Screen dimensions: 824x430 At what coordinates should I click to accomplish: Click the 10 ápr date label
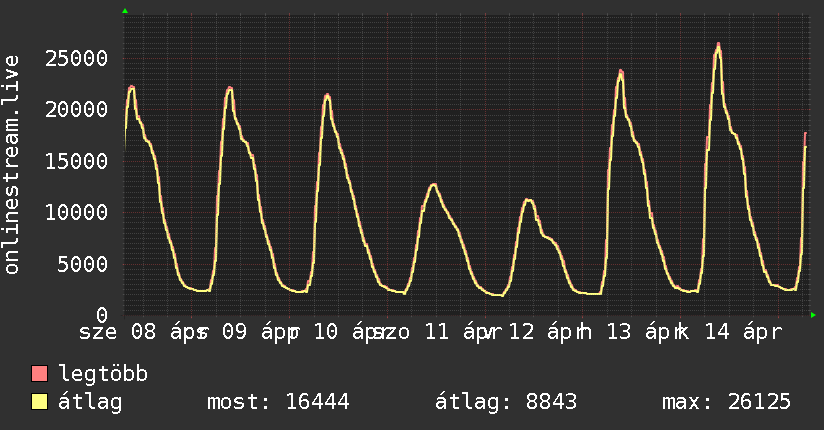(352, 332)
